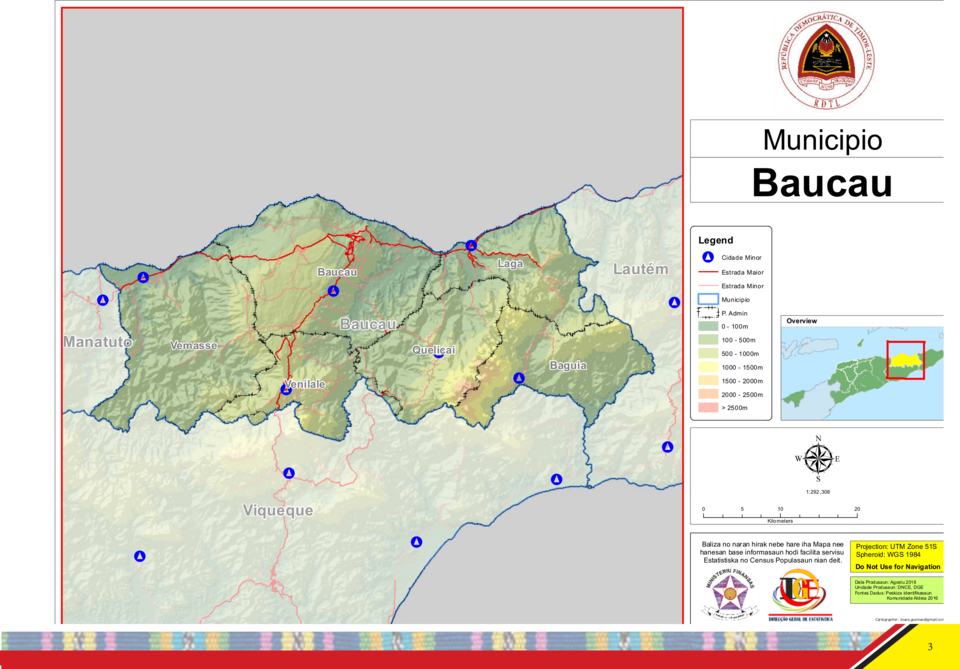
Task: Click the 'Vemasse' map label
Action: coord(193,345)
